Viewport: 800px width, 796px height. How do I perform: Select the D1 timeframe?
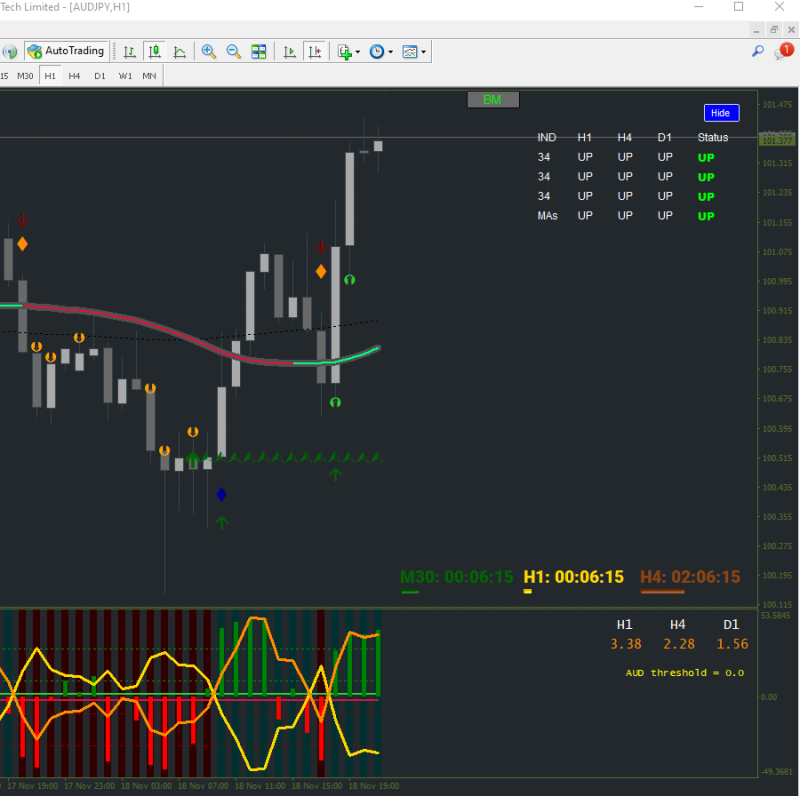(x=99, y=76)
